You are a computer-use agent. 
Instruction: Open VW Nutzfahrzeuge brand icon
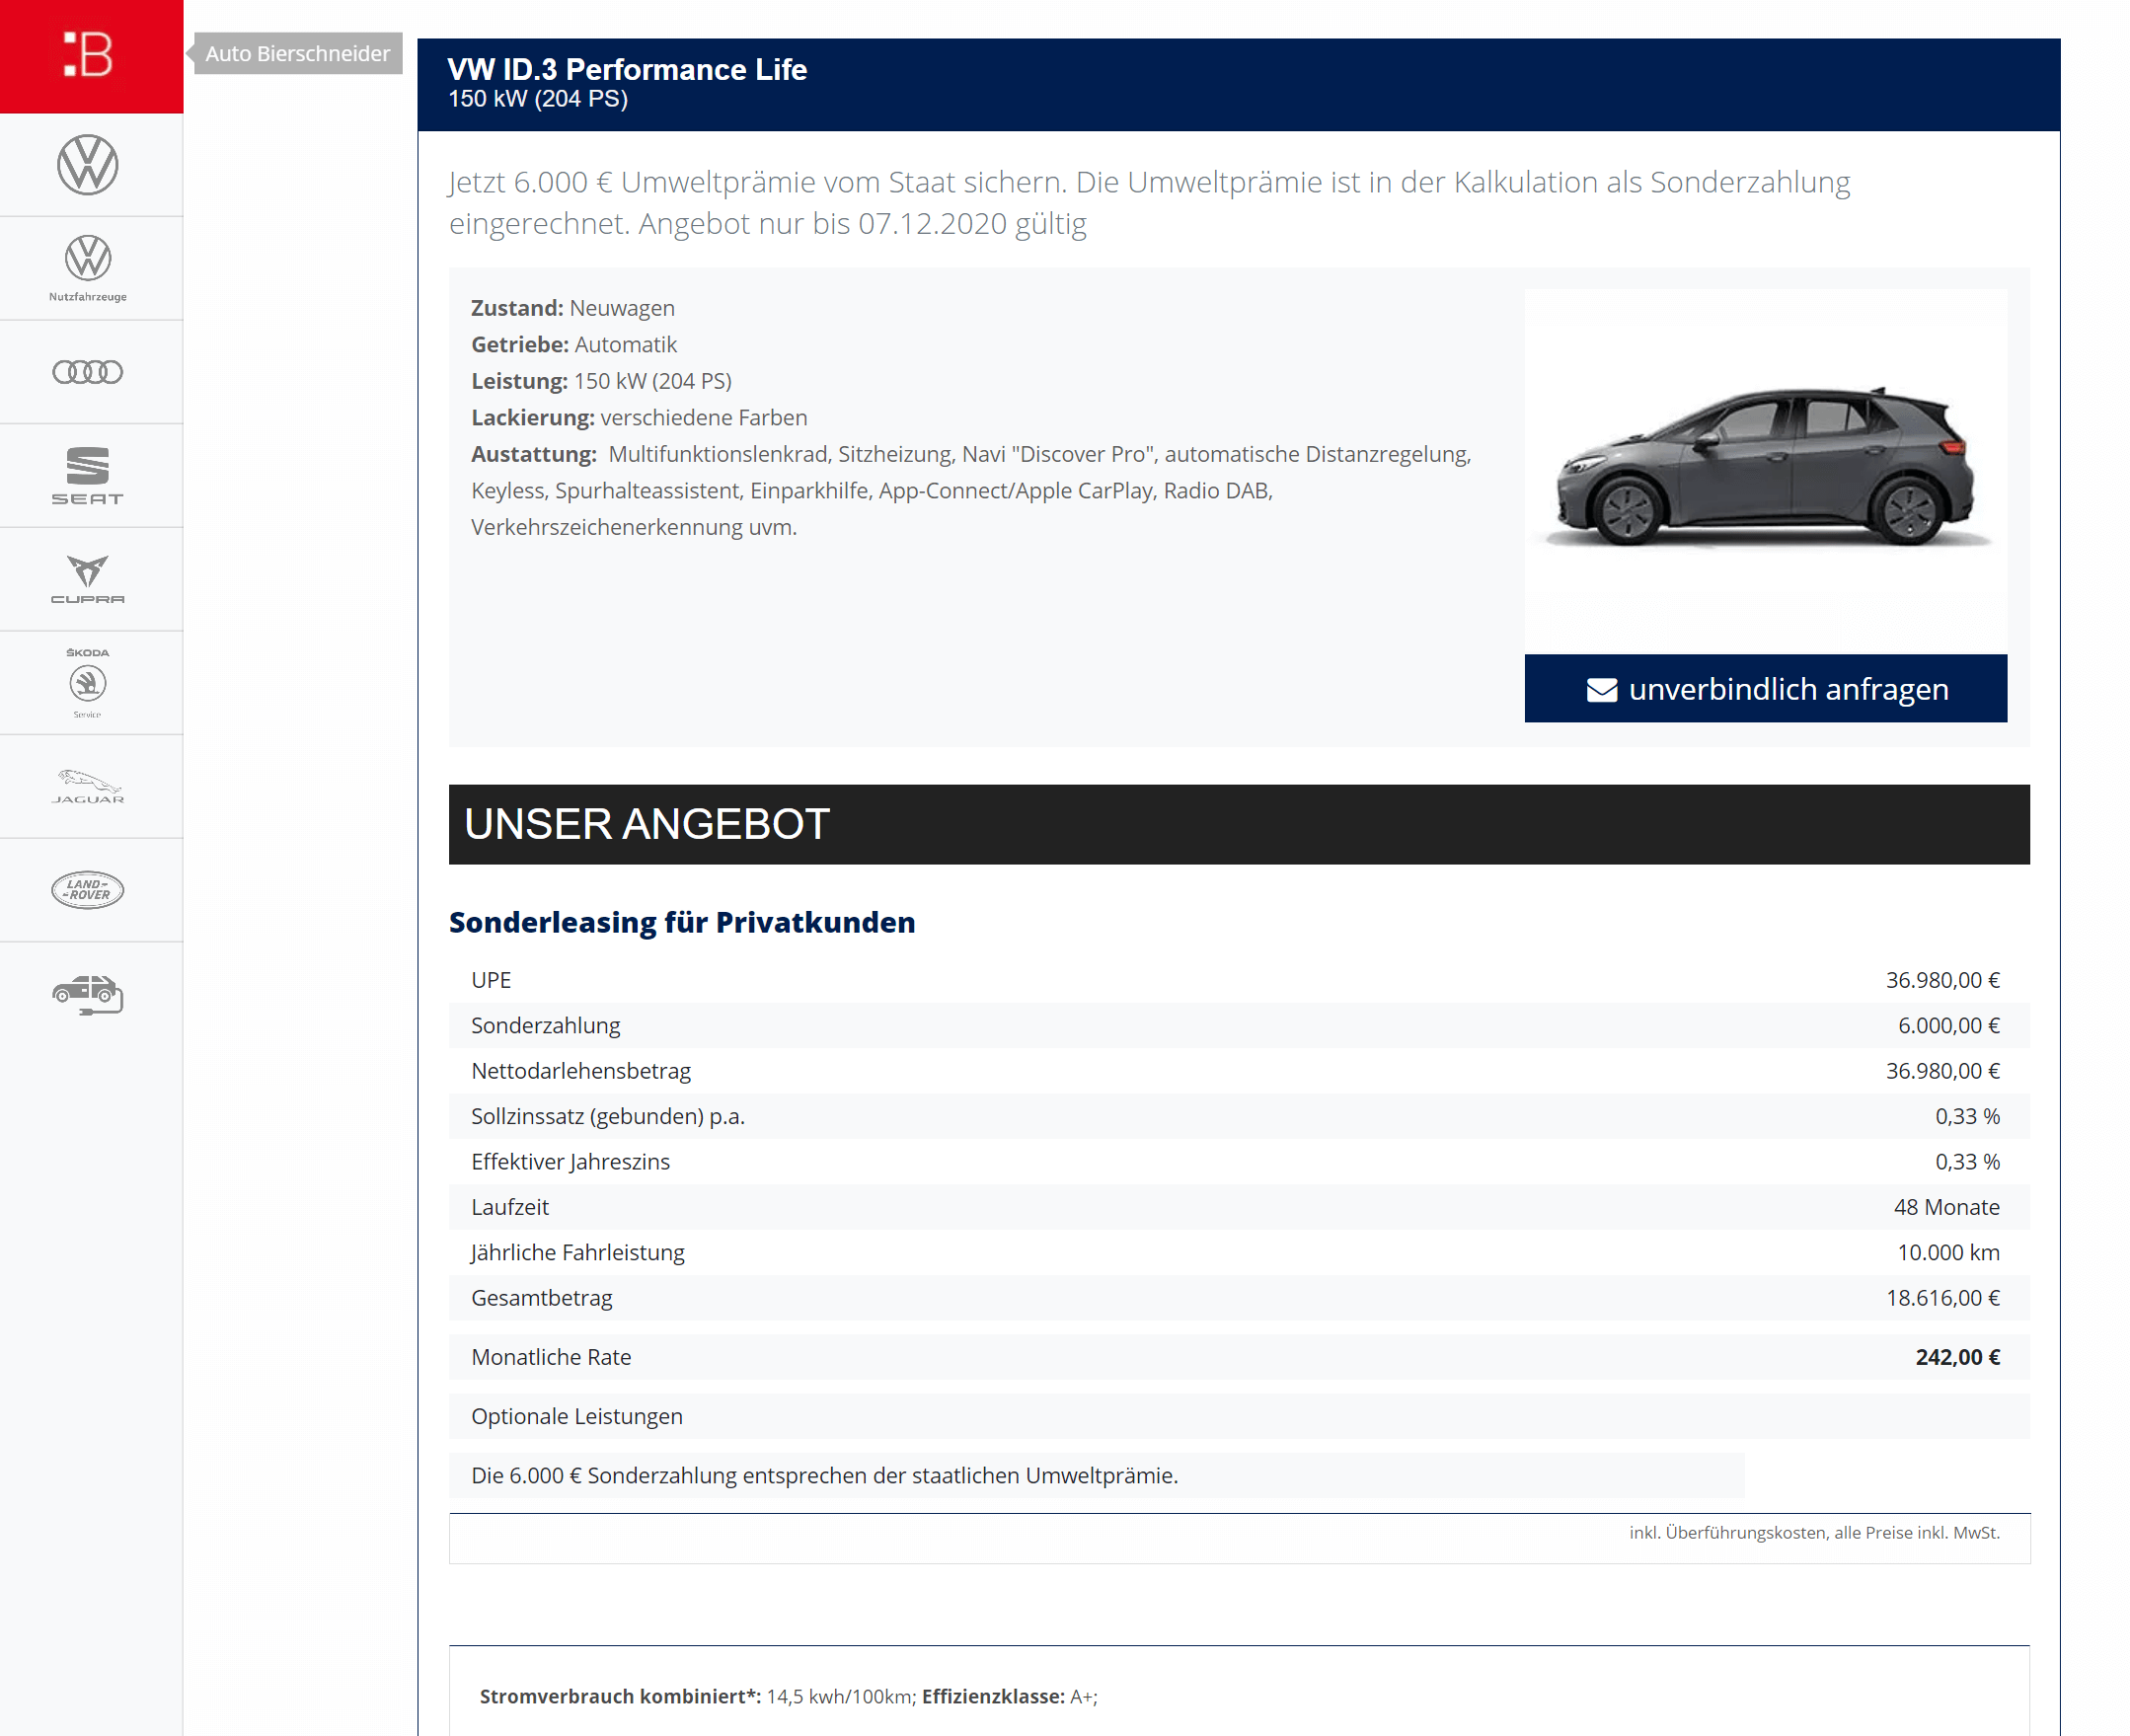coord(88,268)
